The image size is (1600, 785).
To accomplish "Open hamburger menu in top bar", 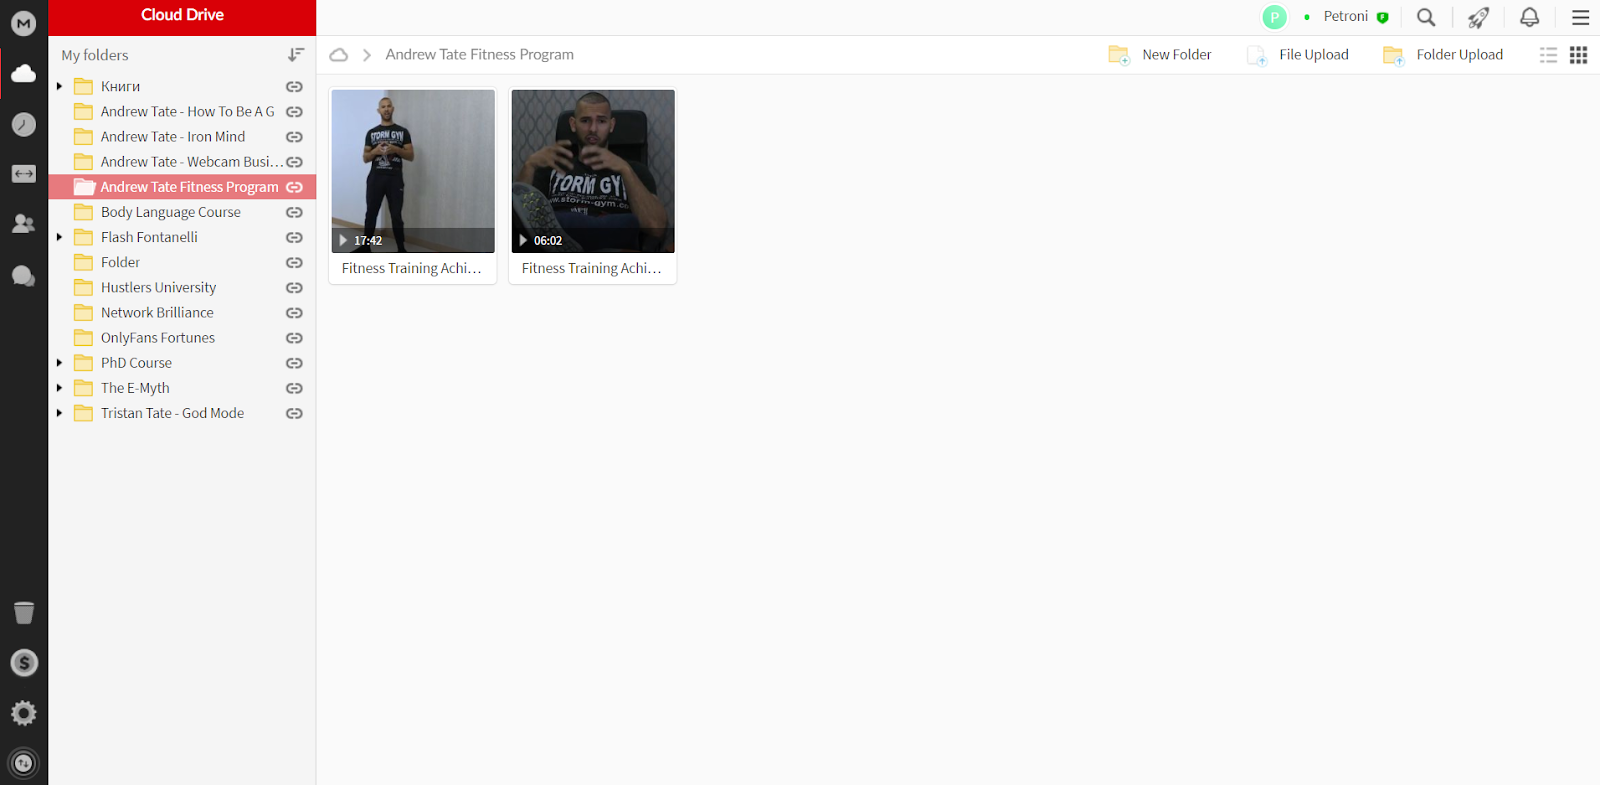I will 1581,17.
